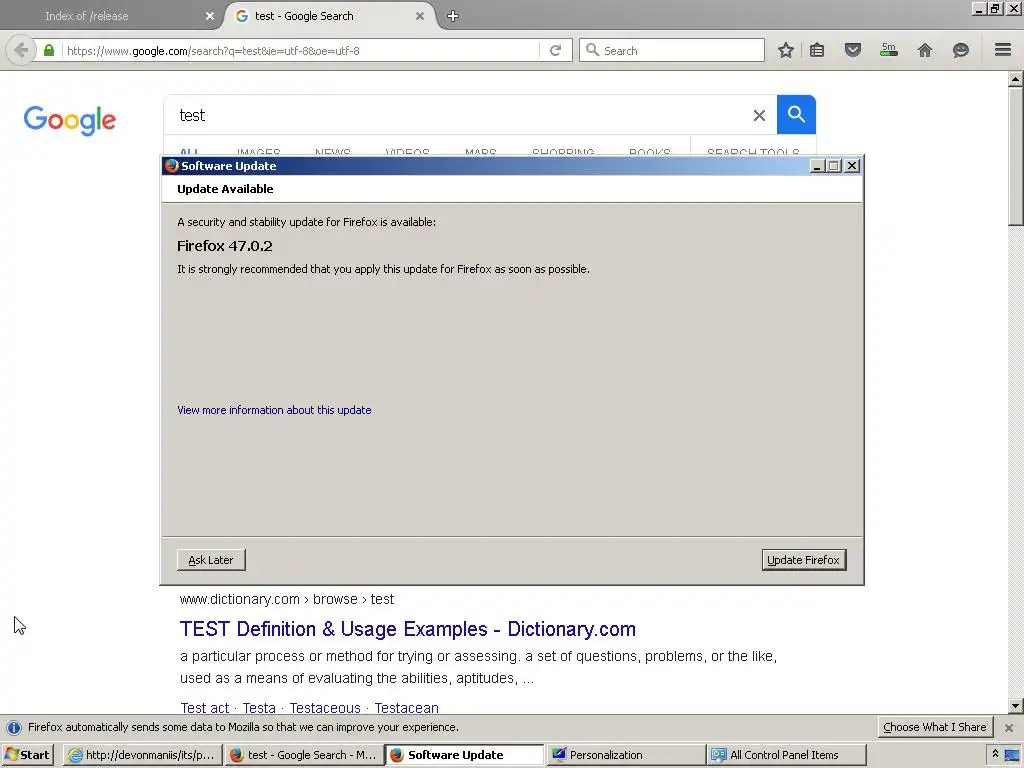The width and height of the screenshot is (1024, 768).
Task: Click the page scrollbar down arrow
Action: (x=1015, y=705)
